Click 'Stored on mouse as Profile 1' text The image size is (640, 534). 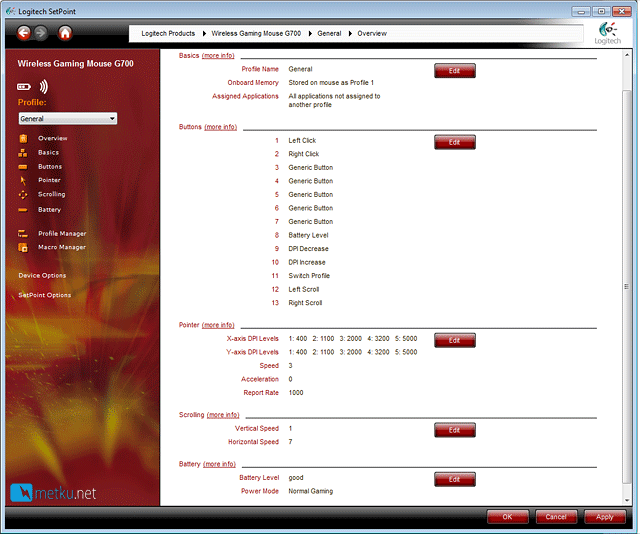(331, 83)
